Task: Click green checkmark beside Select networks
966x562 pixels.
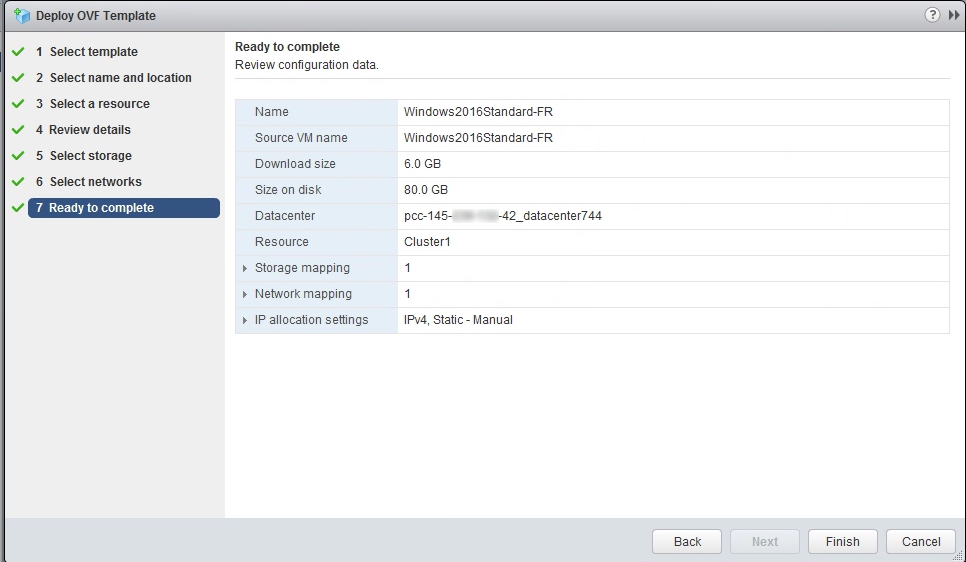Action: coord(17,182)
